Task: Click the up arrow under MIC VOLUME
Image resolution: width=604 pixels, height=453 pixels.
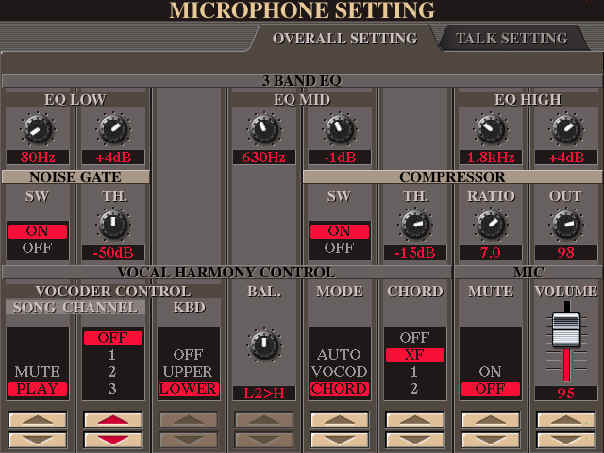Action: (x=566, y=420)
